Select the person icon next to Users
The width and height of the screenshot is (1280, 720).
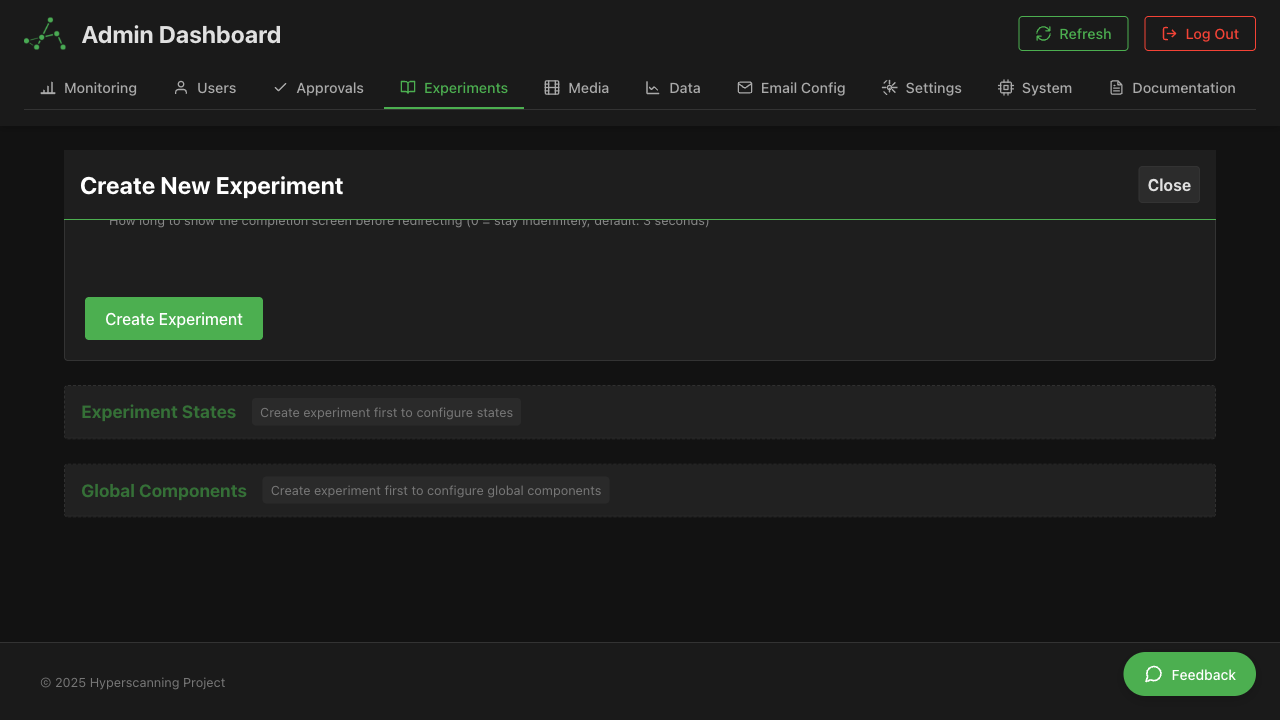pyautogui.click(x=180, y=88)
